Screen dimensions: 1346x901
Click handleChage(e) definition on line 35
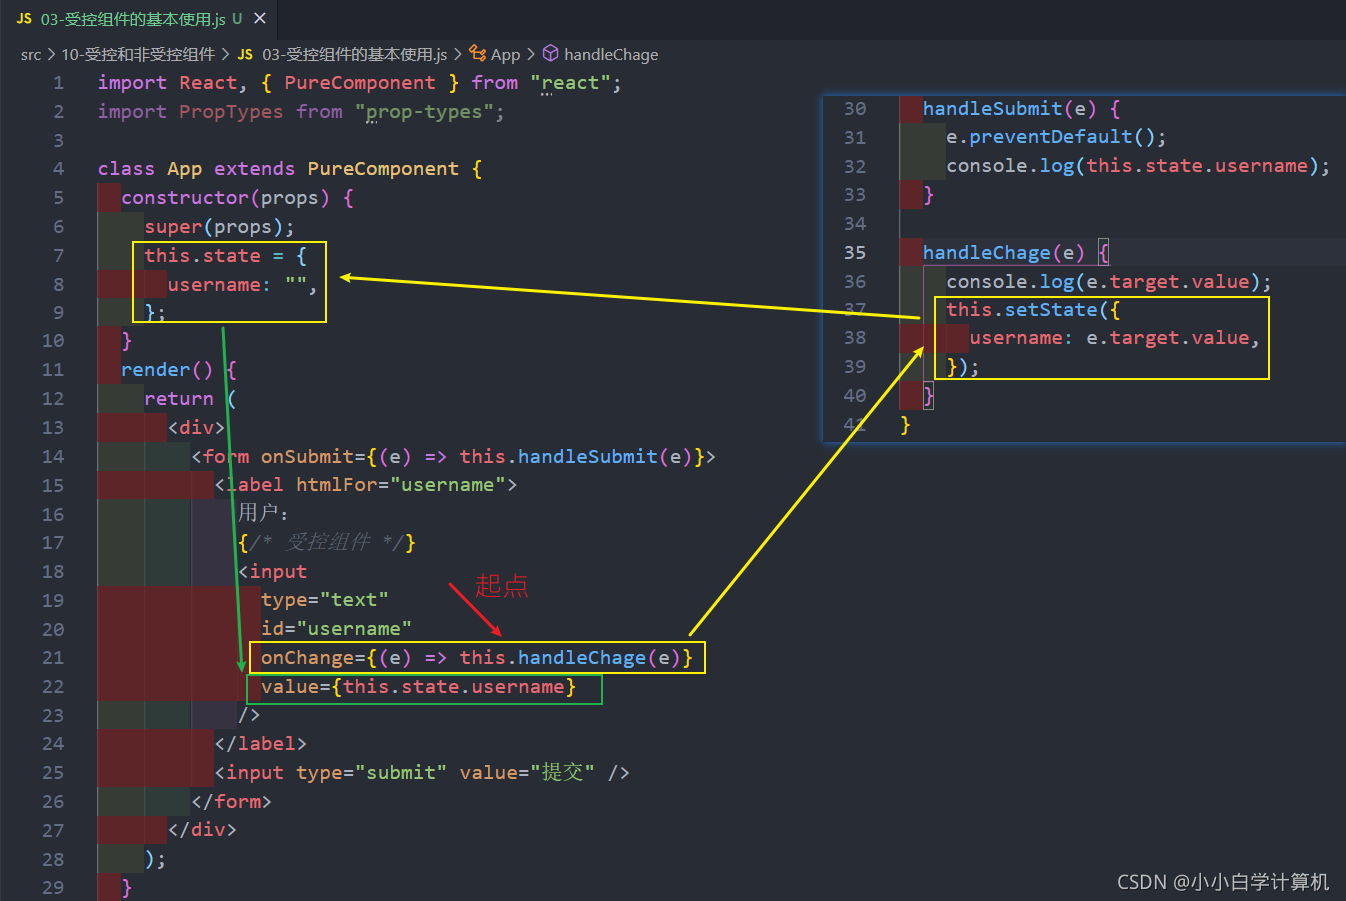tap(1003, 253)
